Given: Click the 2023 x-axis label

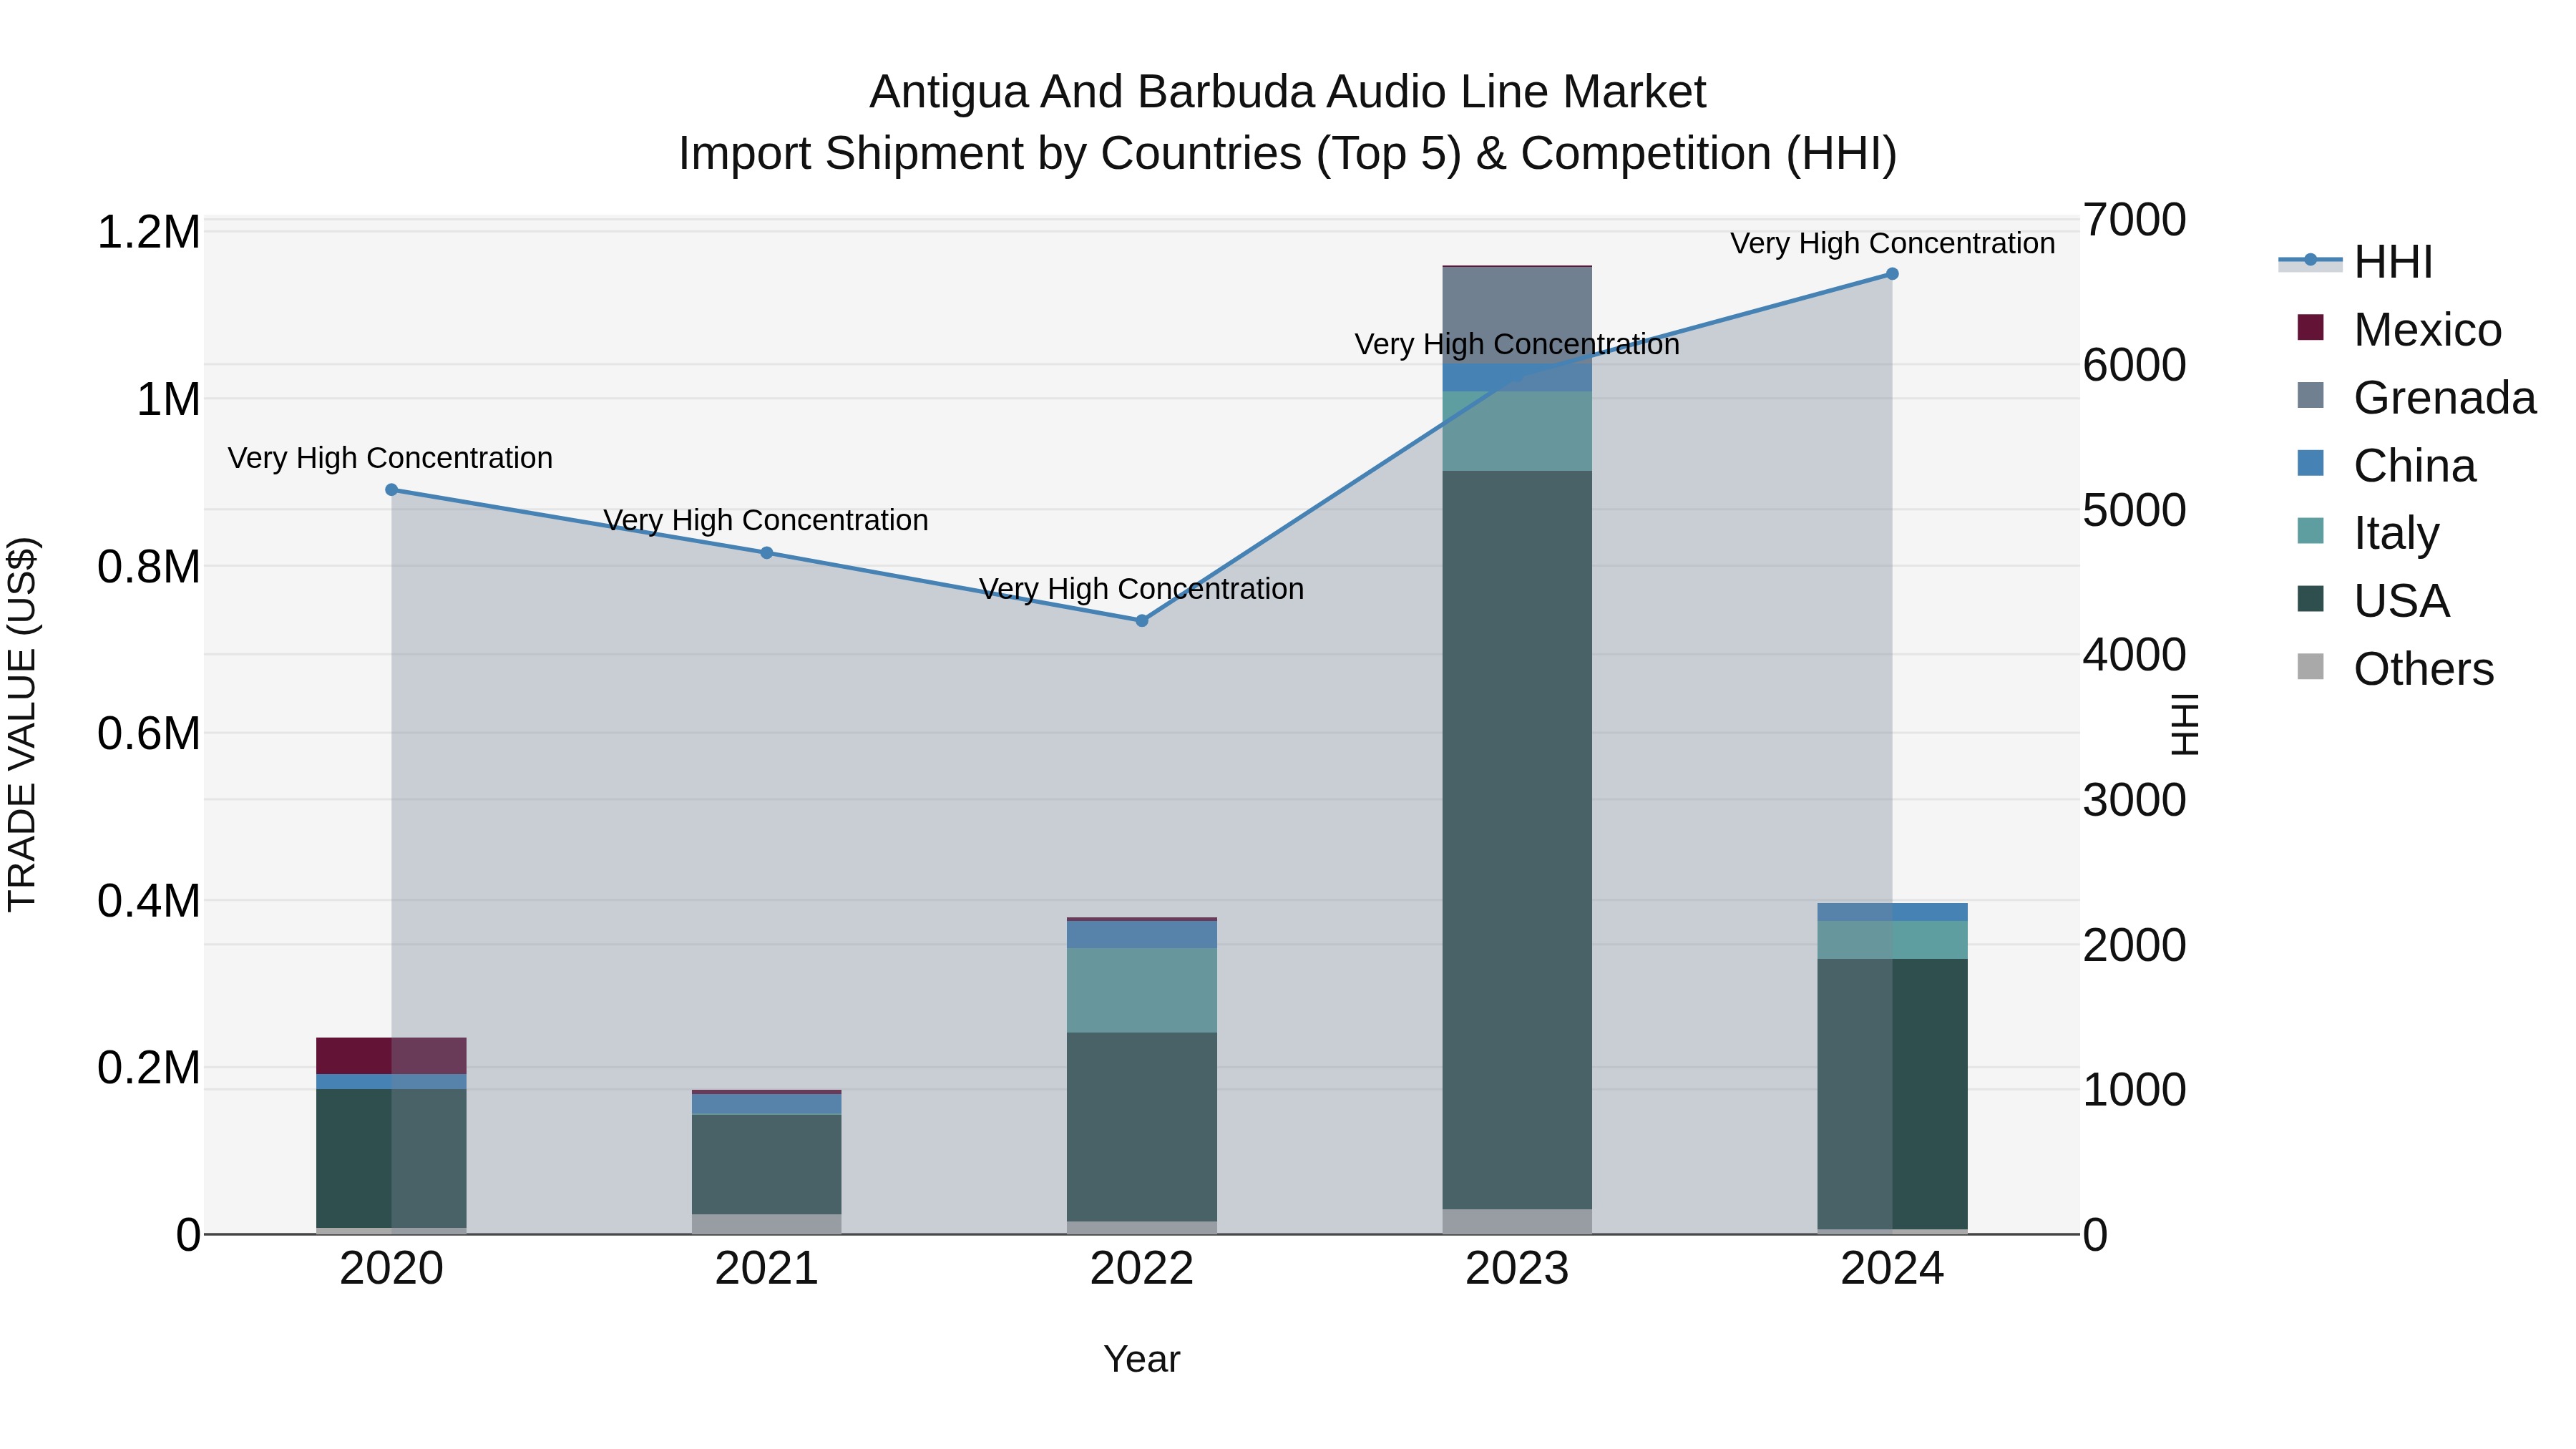Looking at the screenshot, I should (1517, 1269).
